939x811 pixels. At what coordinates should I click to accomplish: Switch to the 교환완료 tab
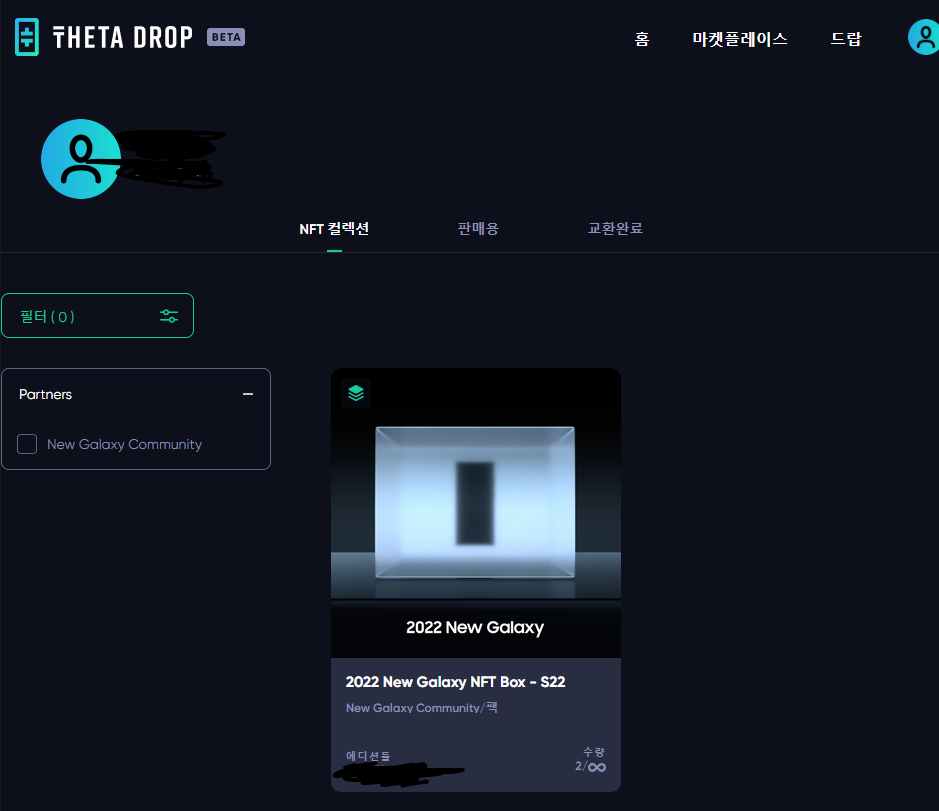point(615,229)
